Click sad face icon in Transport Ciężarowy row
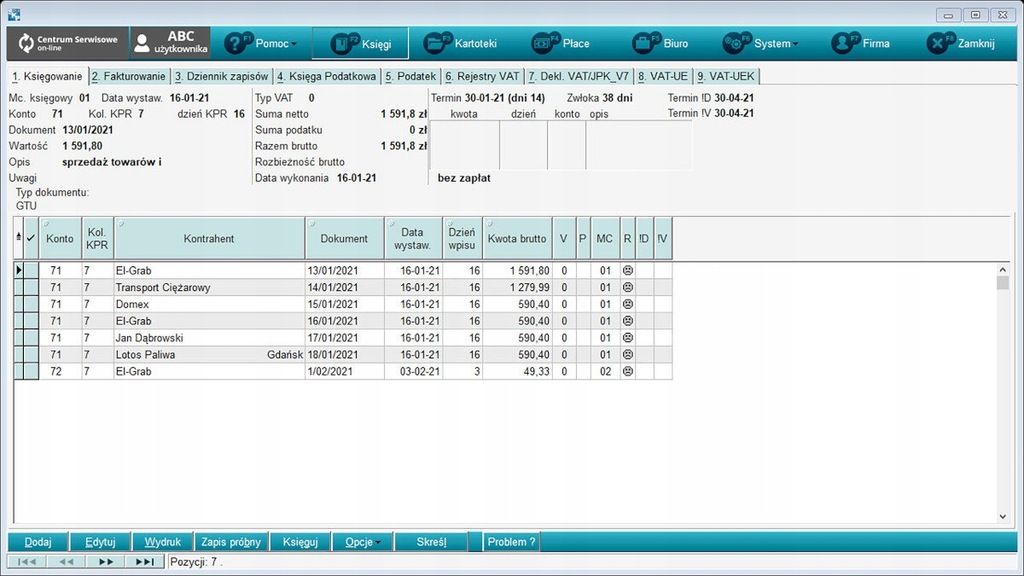 pos(628,287)
